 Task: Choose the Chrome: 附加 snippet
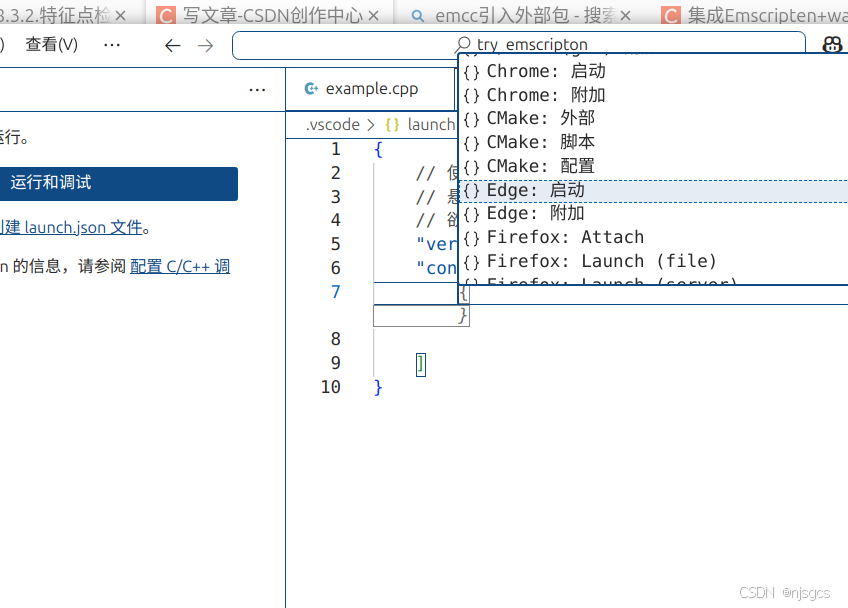pyautogui.click(x=653, y=95)
